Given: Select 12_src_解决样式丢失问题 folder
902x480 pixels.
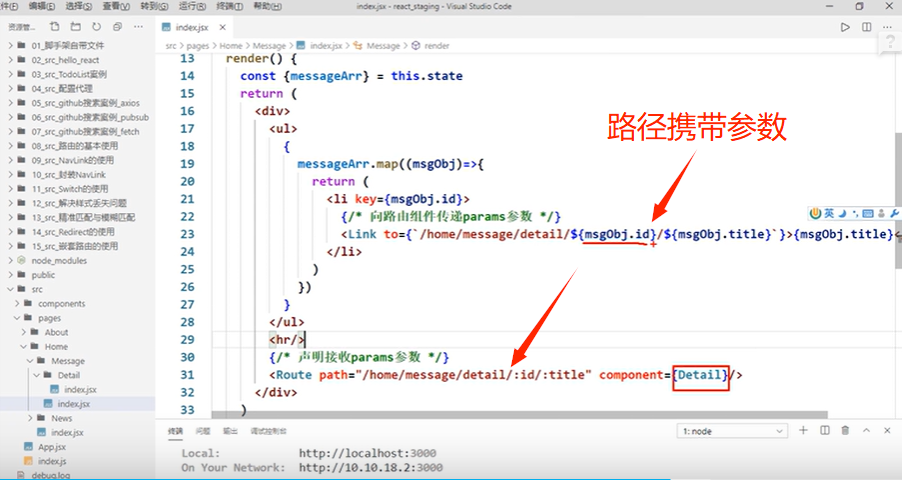Looking at the screenshot, I should (78, 203).
